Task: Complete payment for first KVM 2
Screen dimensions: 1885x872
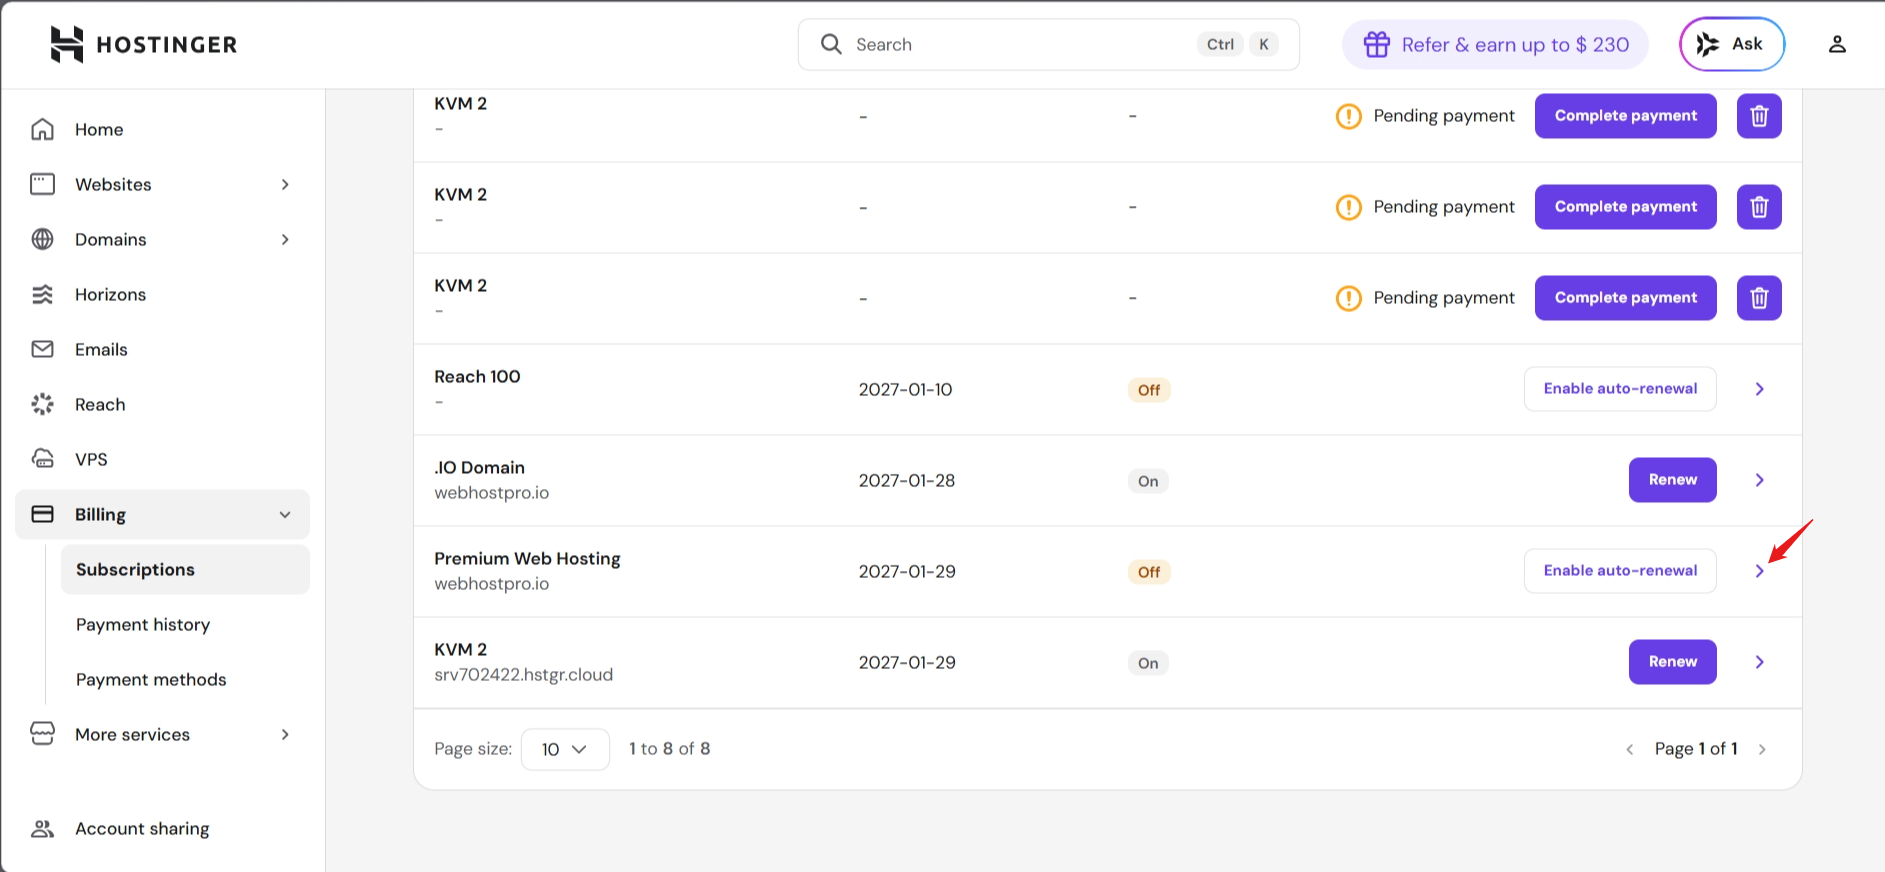Action: click(1625, 116)
